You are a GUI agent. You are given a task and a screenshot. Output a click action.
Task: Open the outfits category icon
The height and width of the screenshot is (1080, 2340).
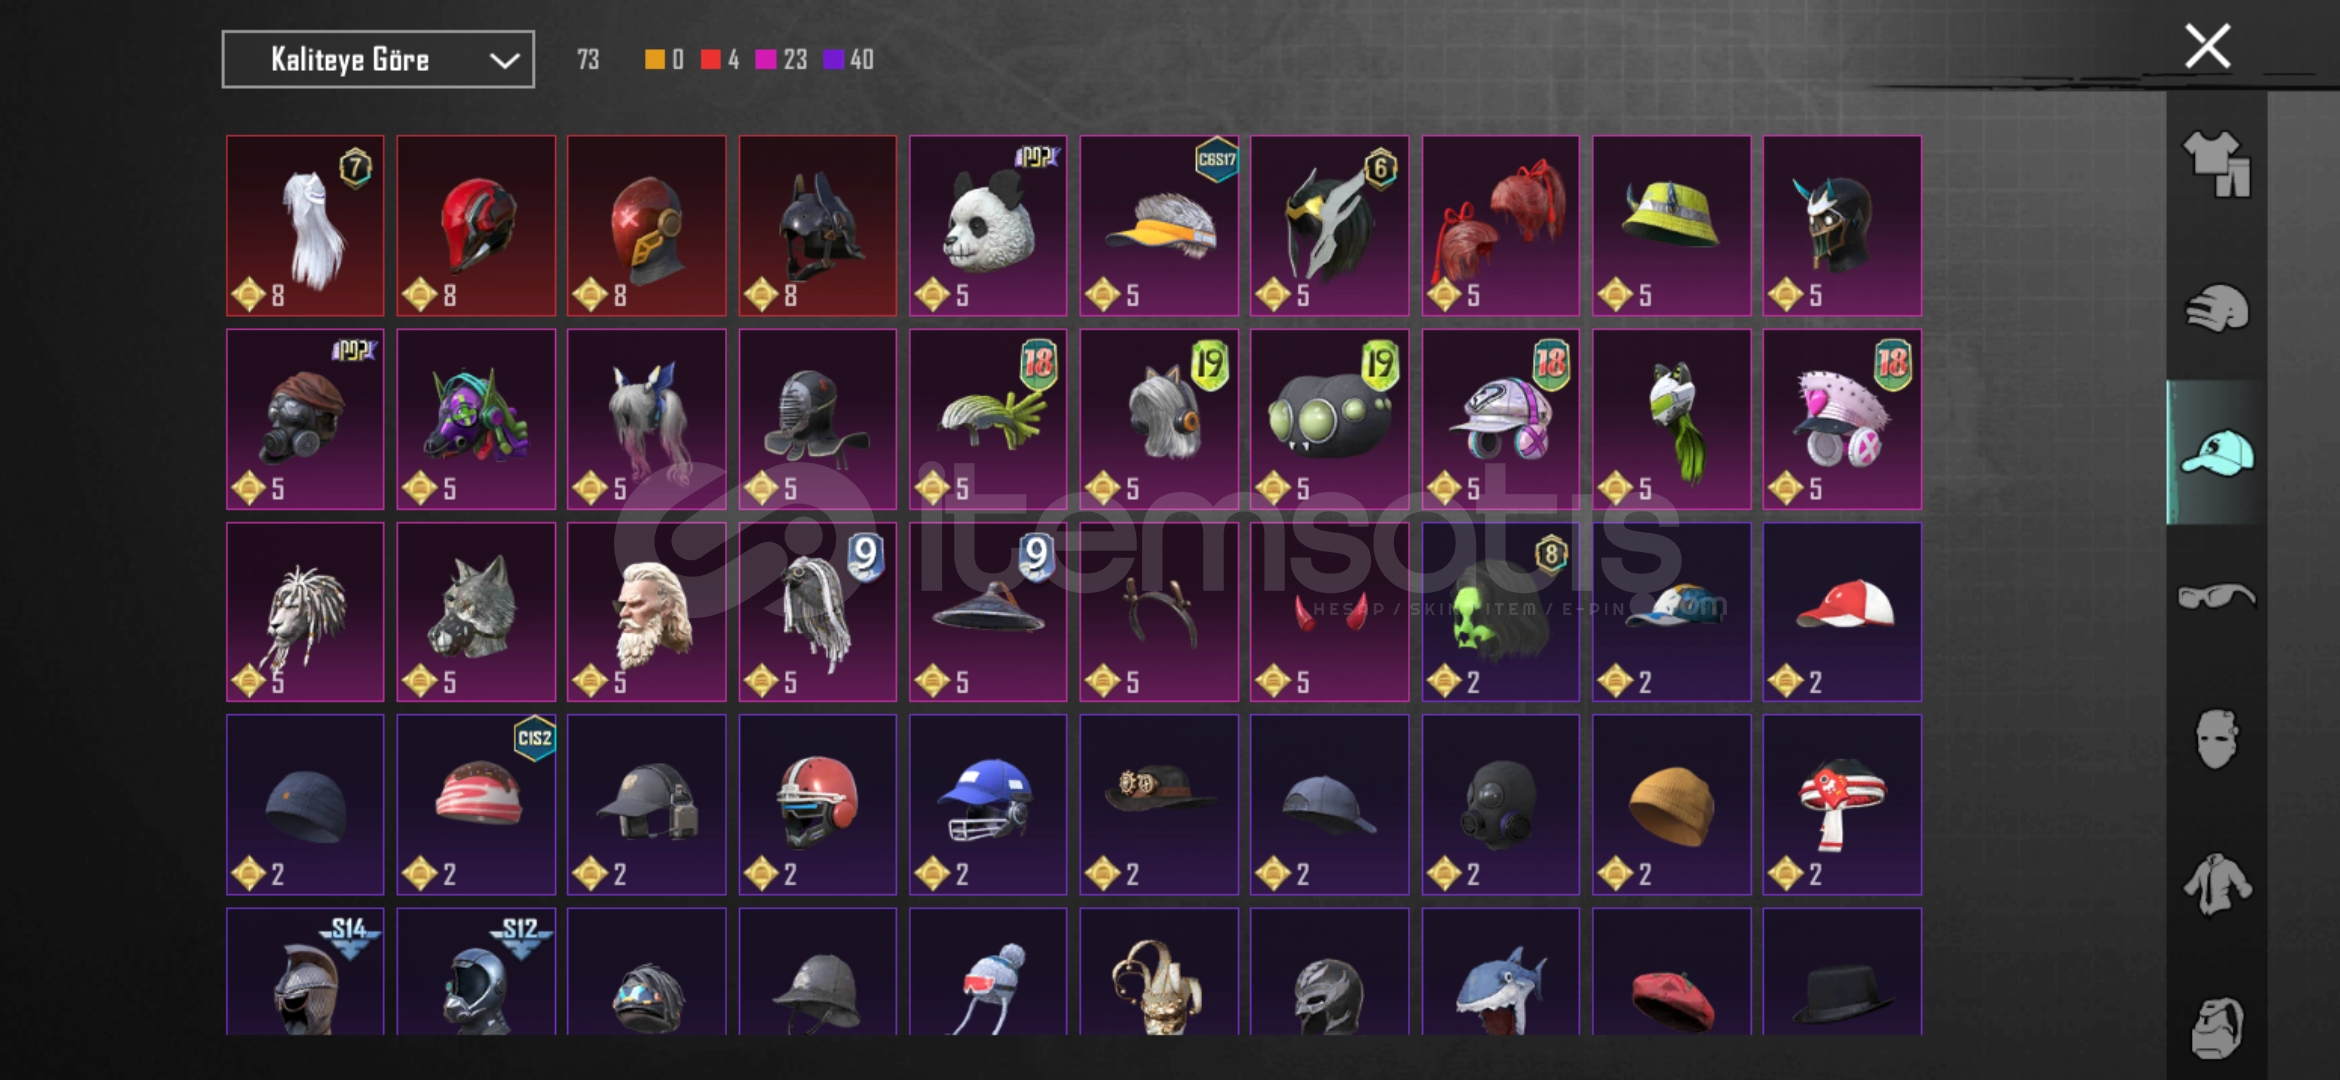coord(2216,165)
